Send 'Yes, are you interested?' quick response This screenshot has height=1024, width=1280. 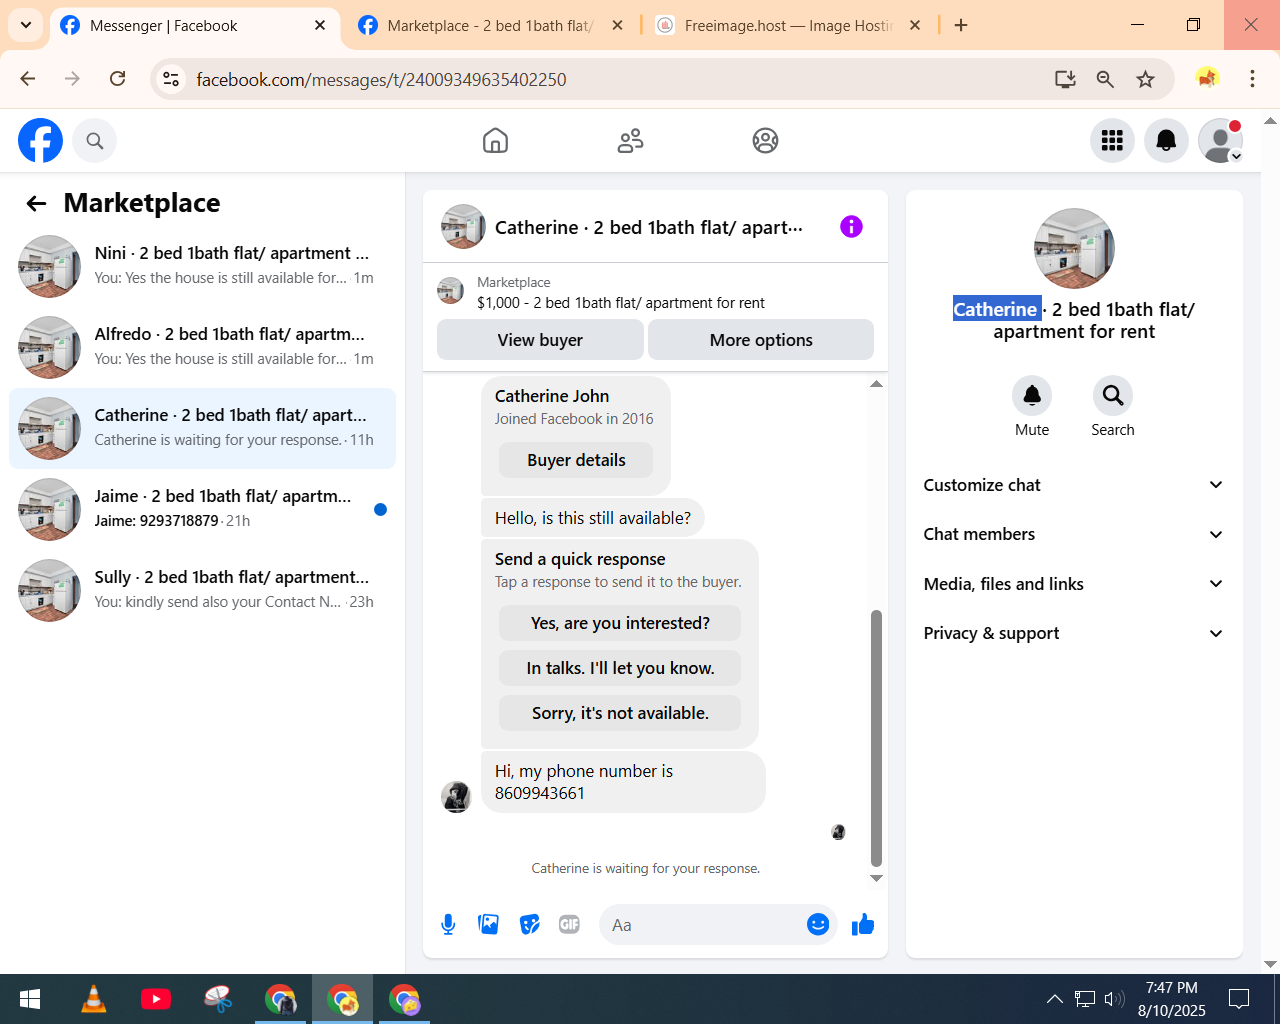(620, 623)
